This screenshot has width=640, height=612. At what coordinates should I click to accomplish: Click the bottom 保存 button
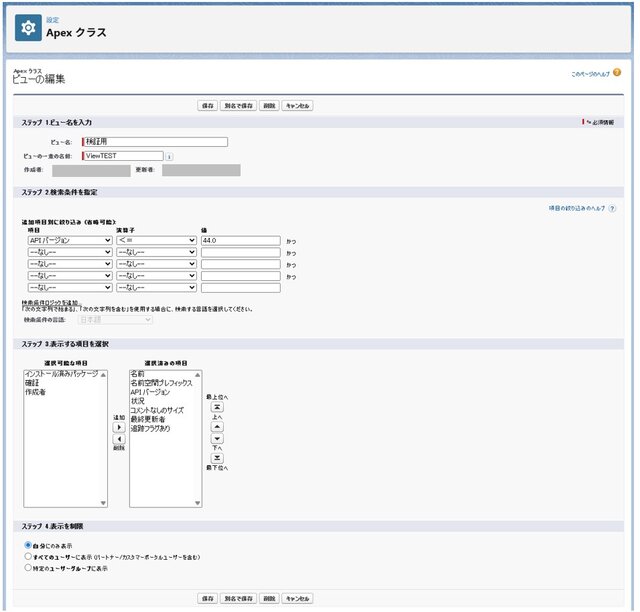208,599
